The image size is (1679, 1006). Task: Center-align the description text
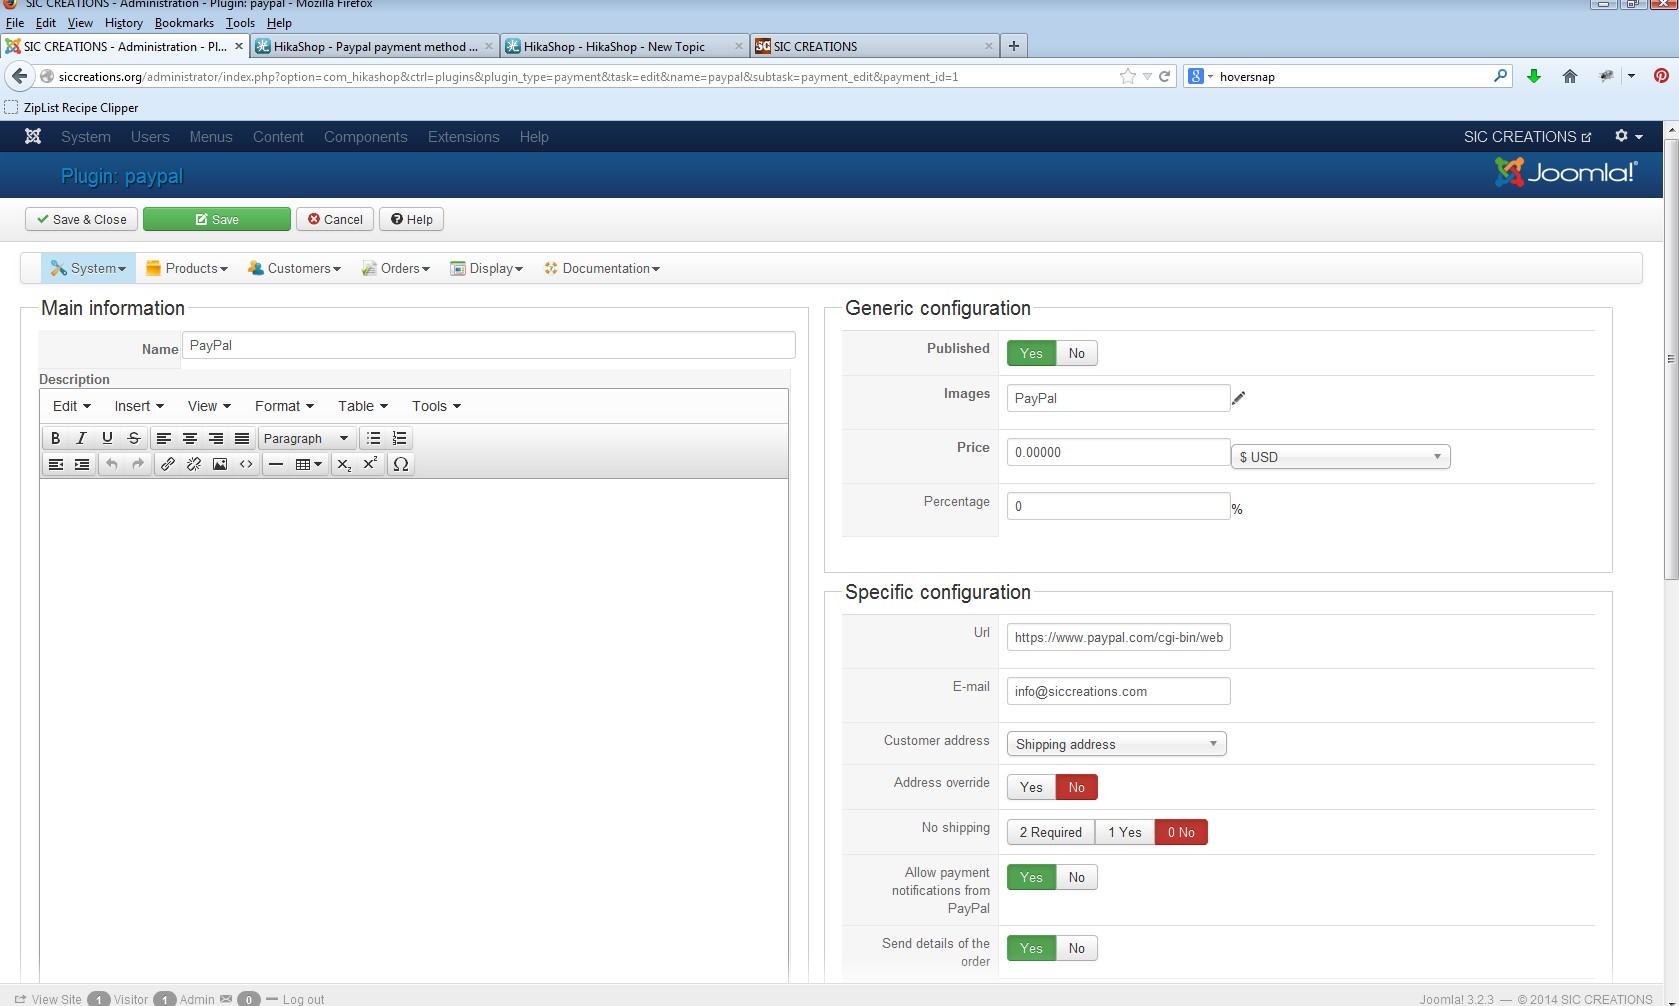[x=190, y=438]
